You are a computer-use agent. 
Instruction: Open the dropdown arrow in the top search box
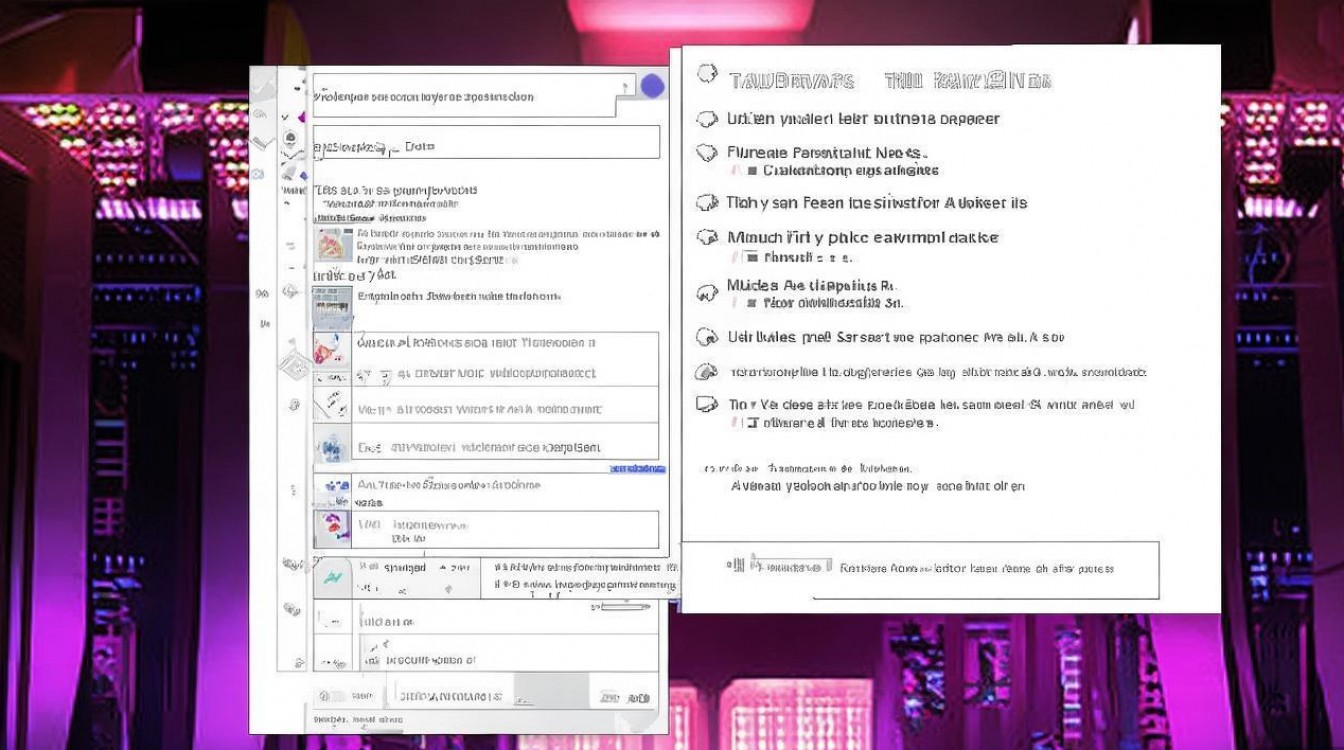click(x=627, y=88)
